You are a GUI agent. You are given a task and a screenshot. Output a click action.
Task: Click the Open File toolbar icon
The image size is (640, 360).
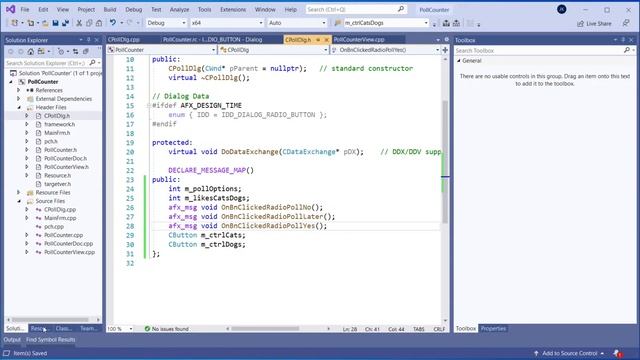[x=45, y=23]
